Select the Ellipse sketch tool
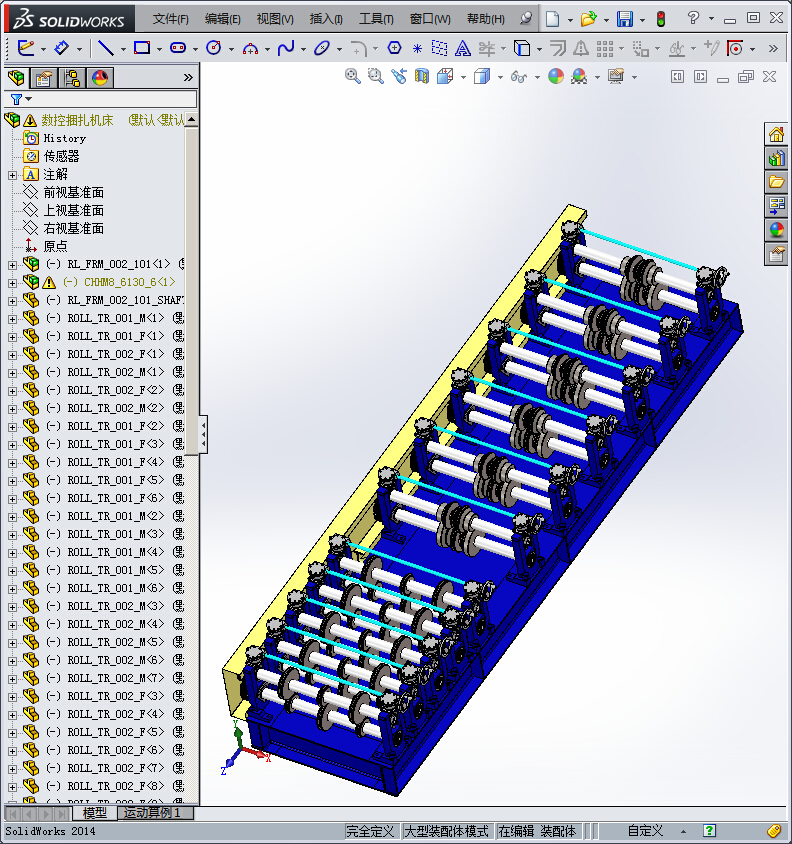This screenshot has width=792, height=844. pyautogui.click(x=322, y=48)
